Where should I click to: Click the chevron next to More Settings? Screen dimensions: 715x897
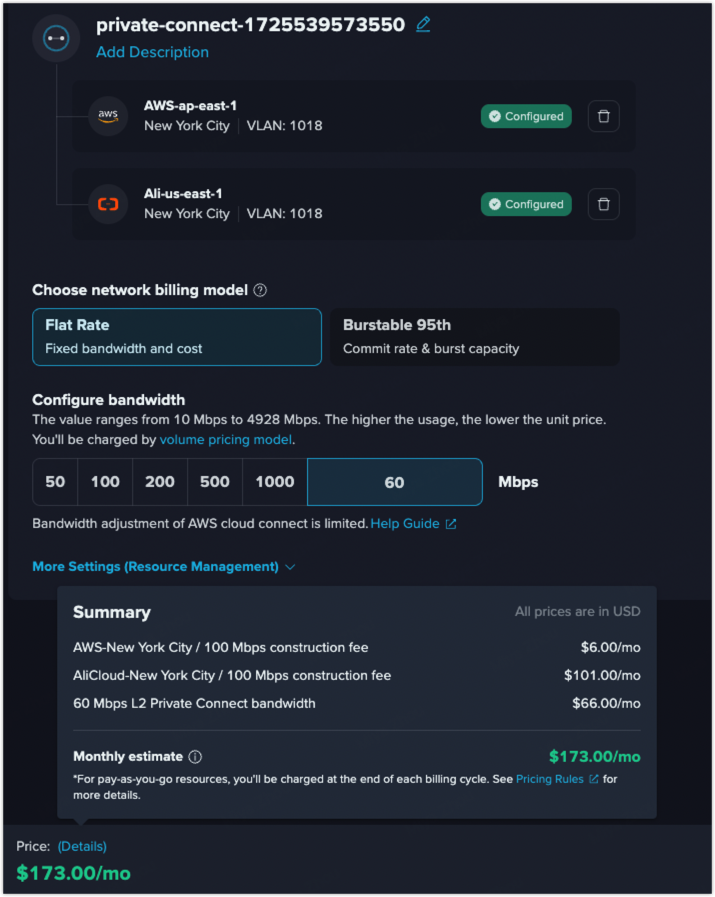[x=290, y=567]
